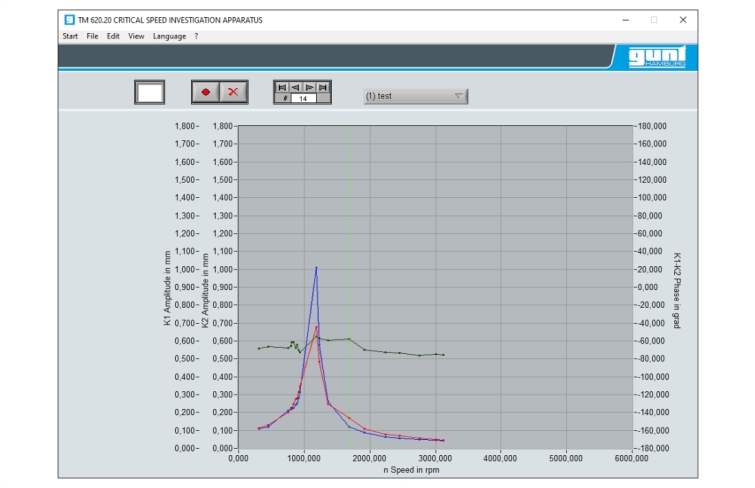The width and height of the screenshot is (755, 488).
Task: Click the '-180,000' phase axis tick label
Action: 653,448
